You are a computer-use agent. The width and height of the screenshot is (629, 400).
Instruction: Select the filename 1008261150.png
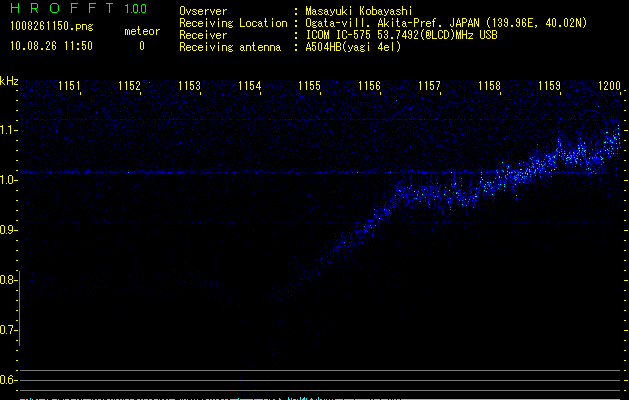pyautogui.click(x=52, y=27)
